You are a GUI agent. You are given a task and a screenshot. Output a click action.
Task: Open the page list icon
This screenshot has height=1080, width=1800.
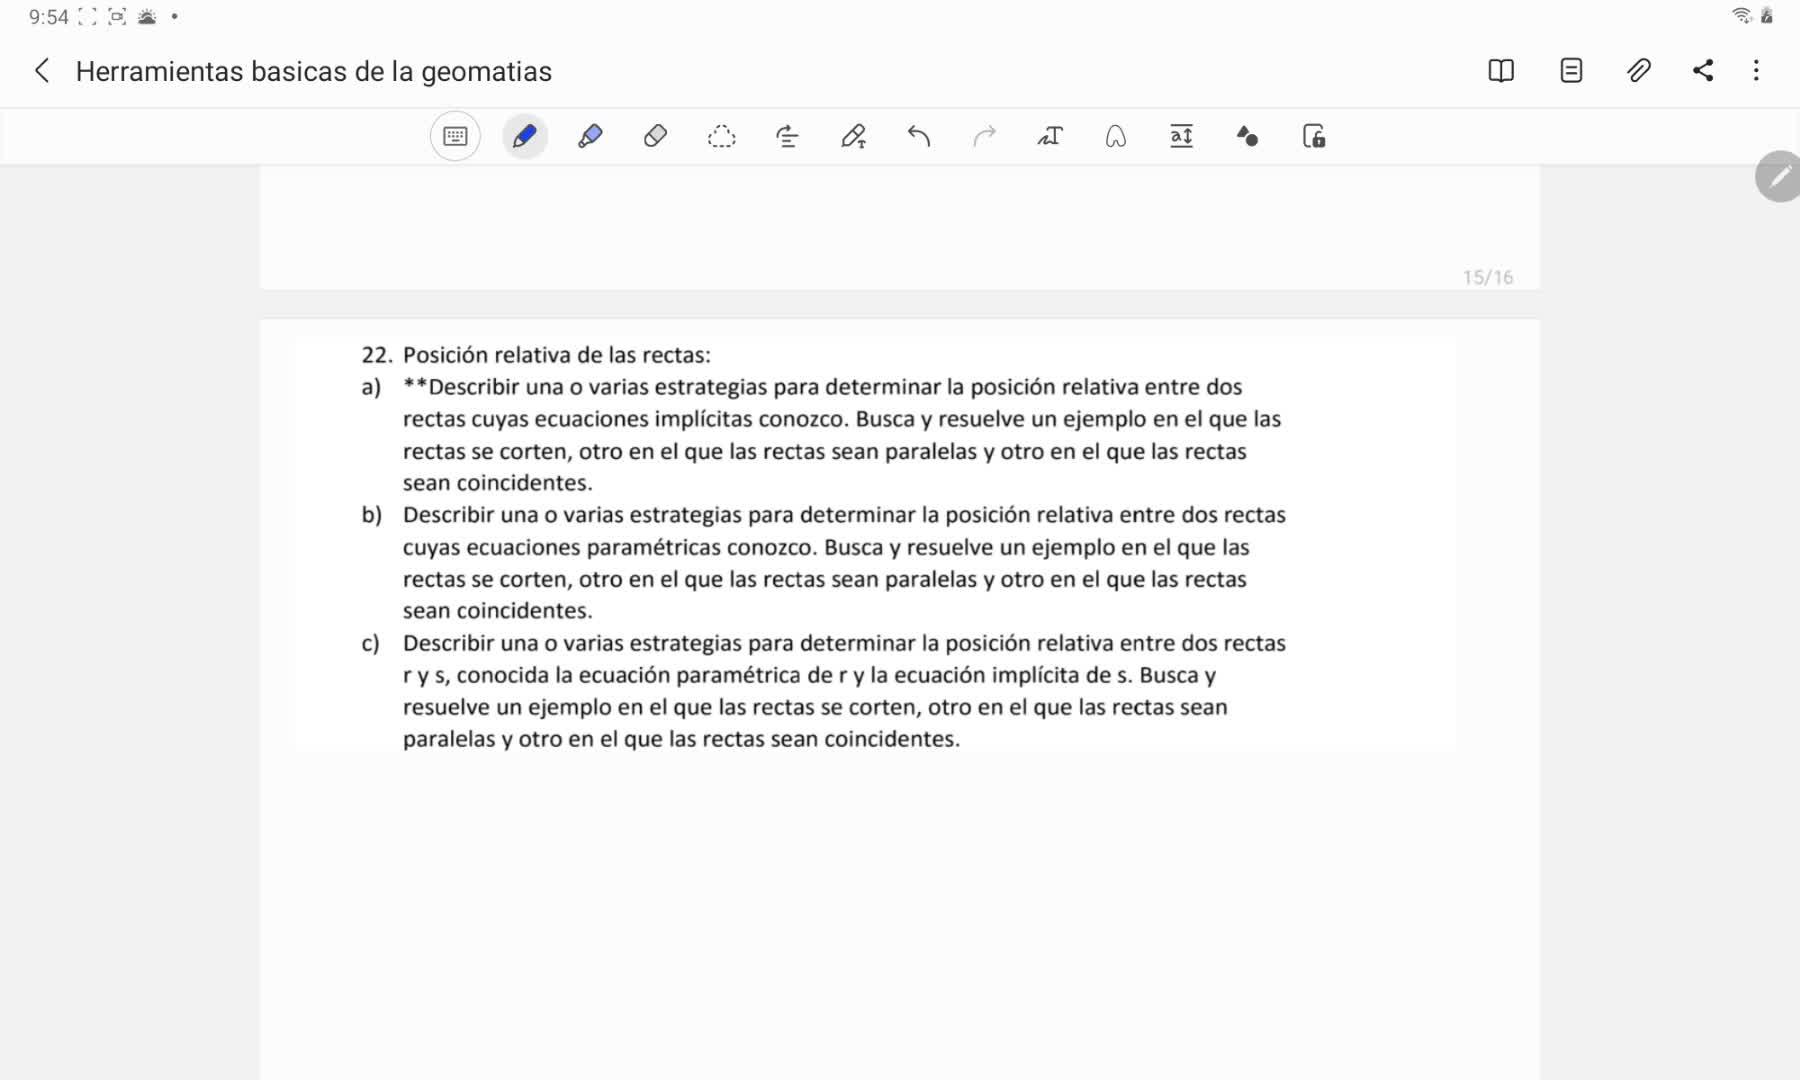coord(1571,71)
